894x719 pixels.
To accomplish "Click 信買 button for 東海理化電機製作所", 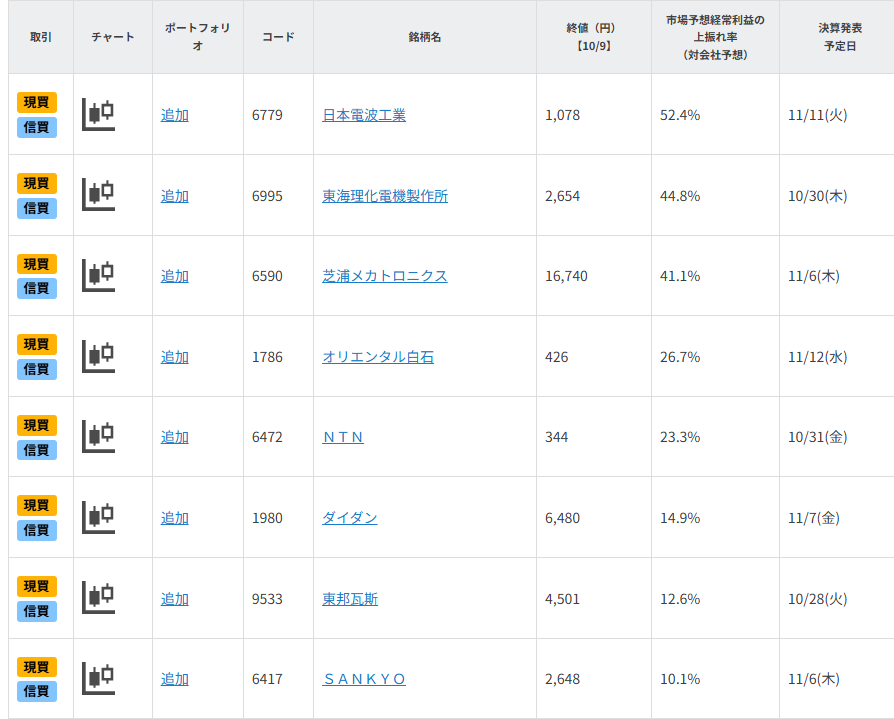I will (37, 208).
